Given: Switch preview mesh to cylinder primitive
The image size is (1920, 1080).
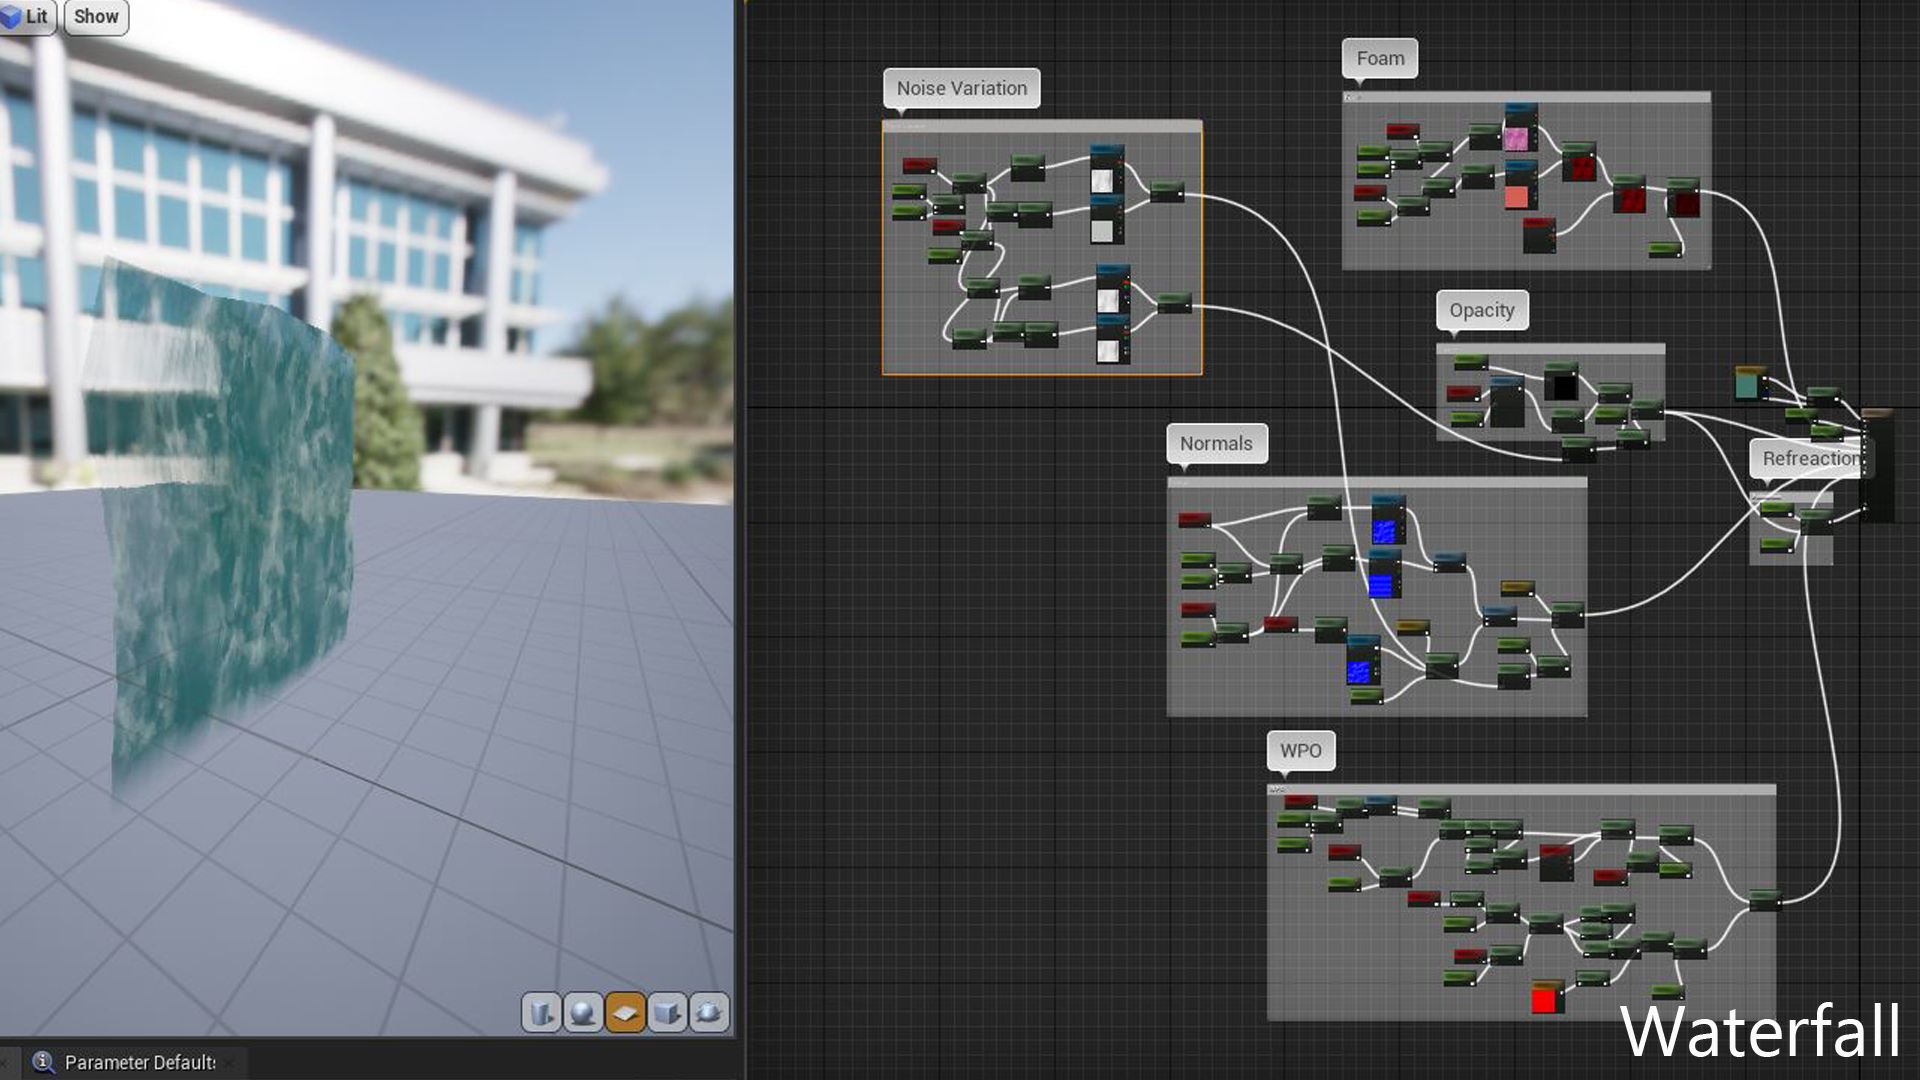Looking at the screenshot, I should click(541, 1013).
